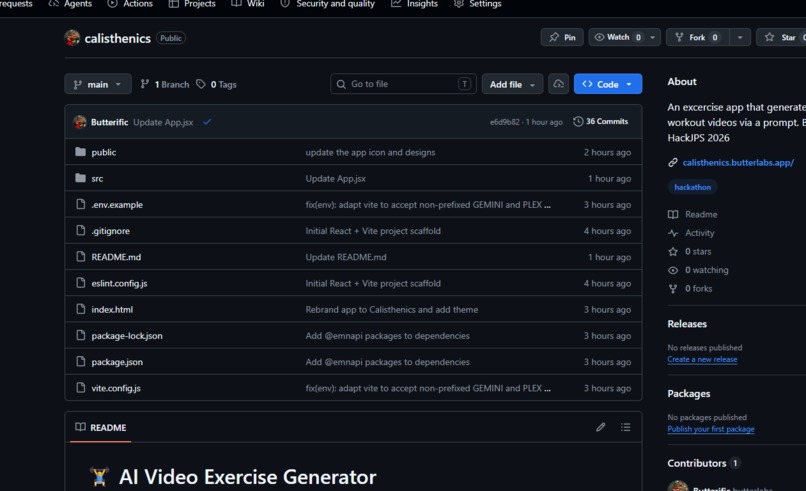Open commit hash e6d9b82
Image resolution: width=806 pixels, height=491 pixels.
point(504,122)
